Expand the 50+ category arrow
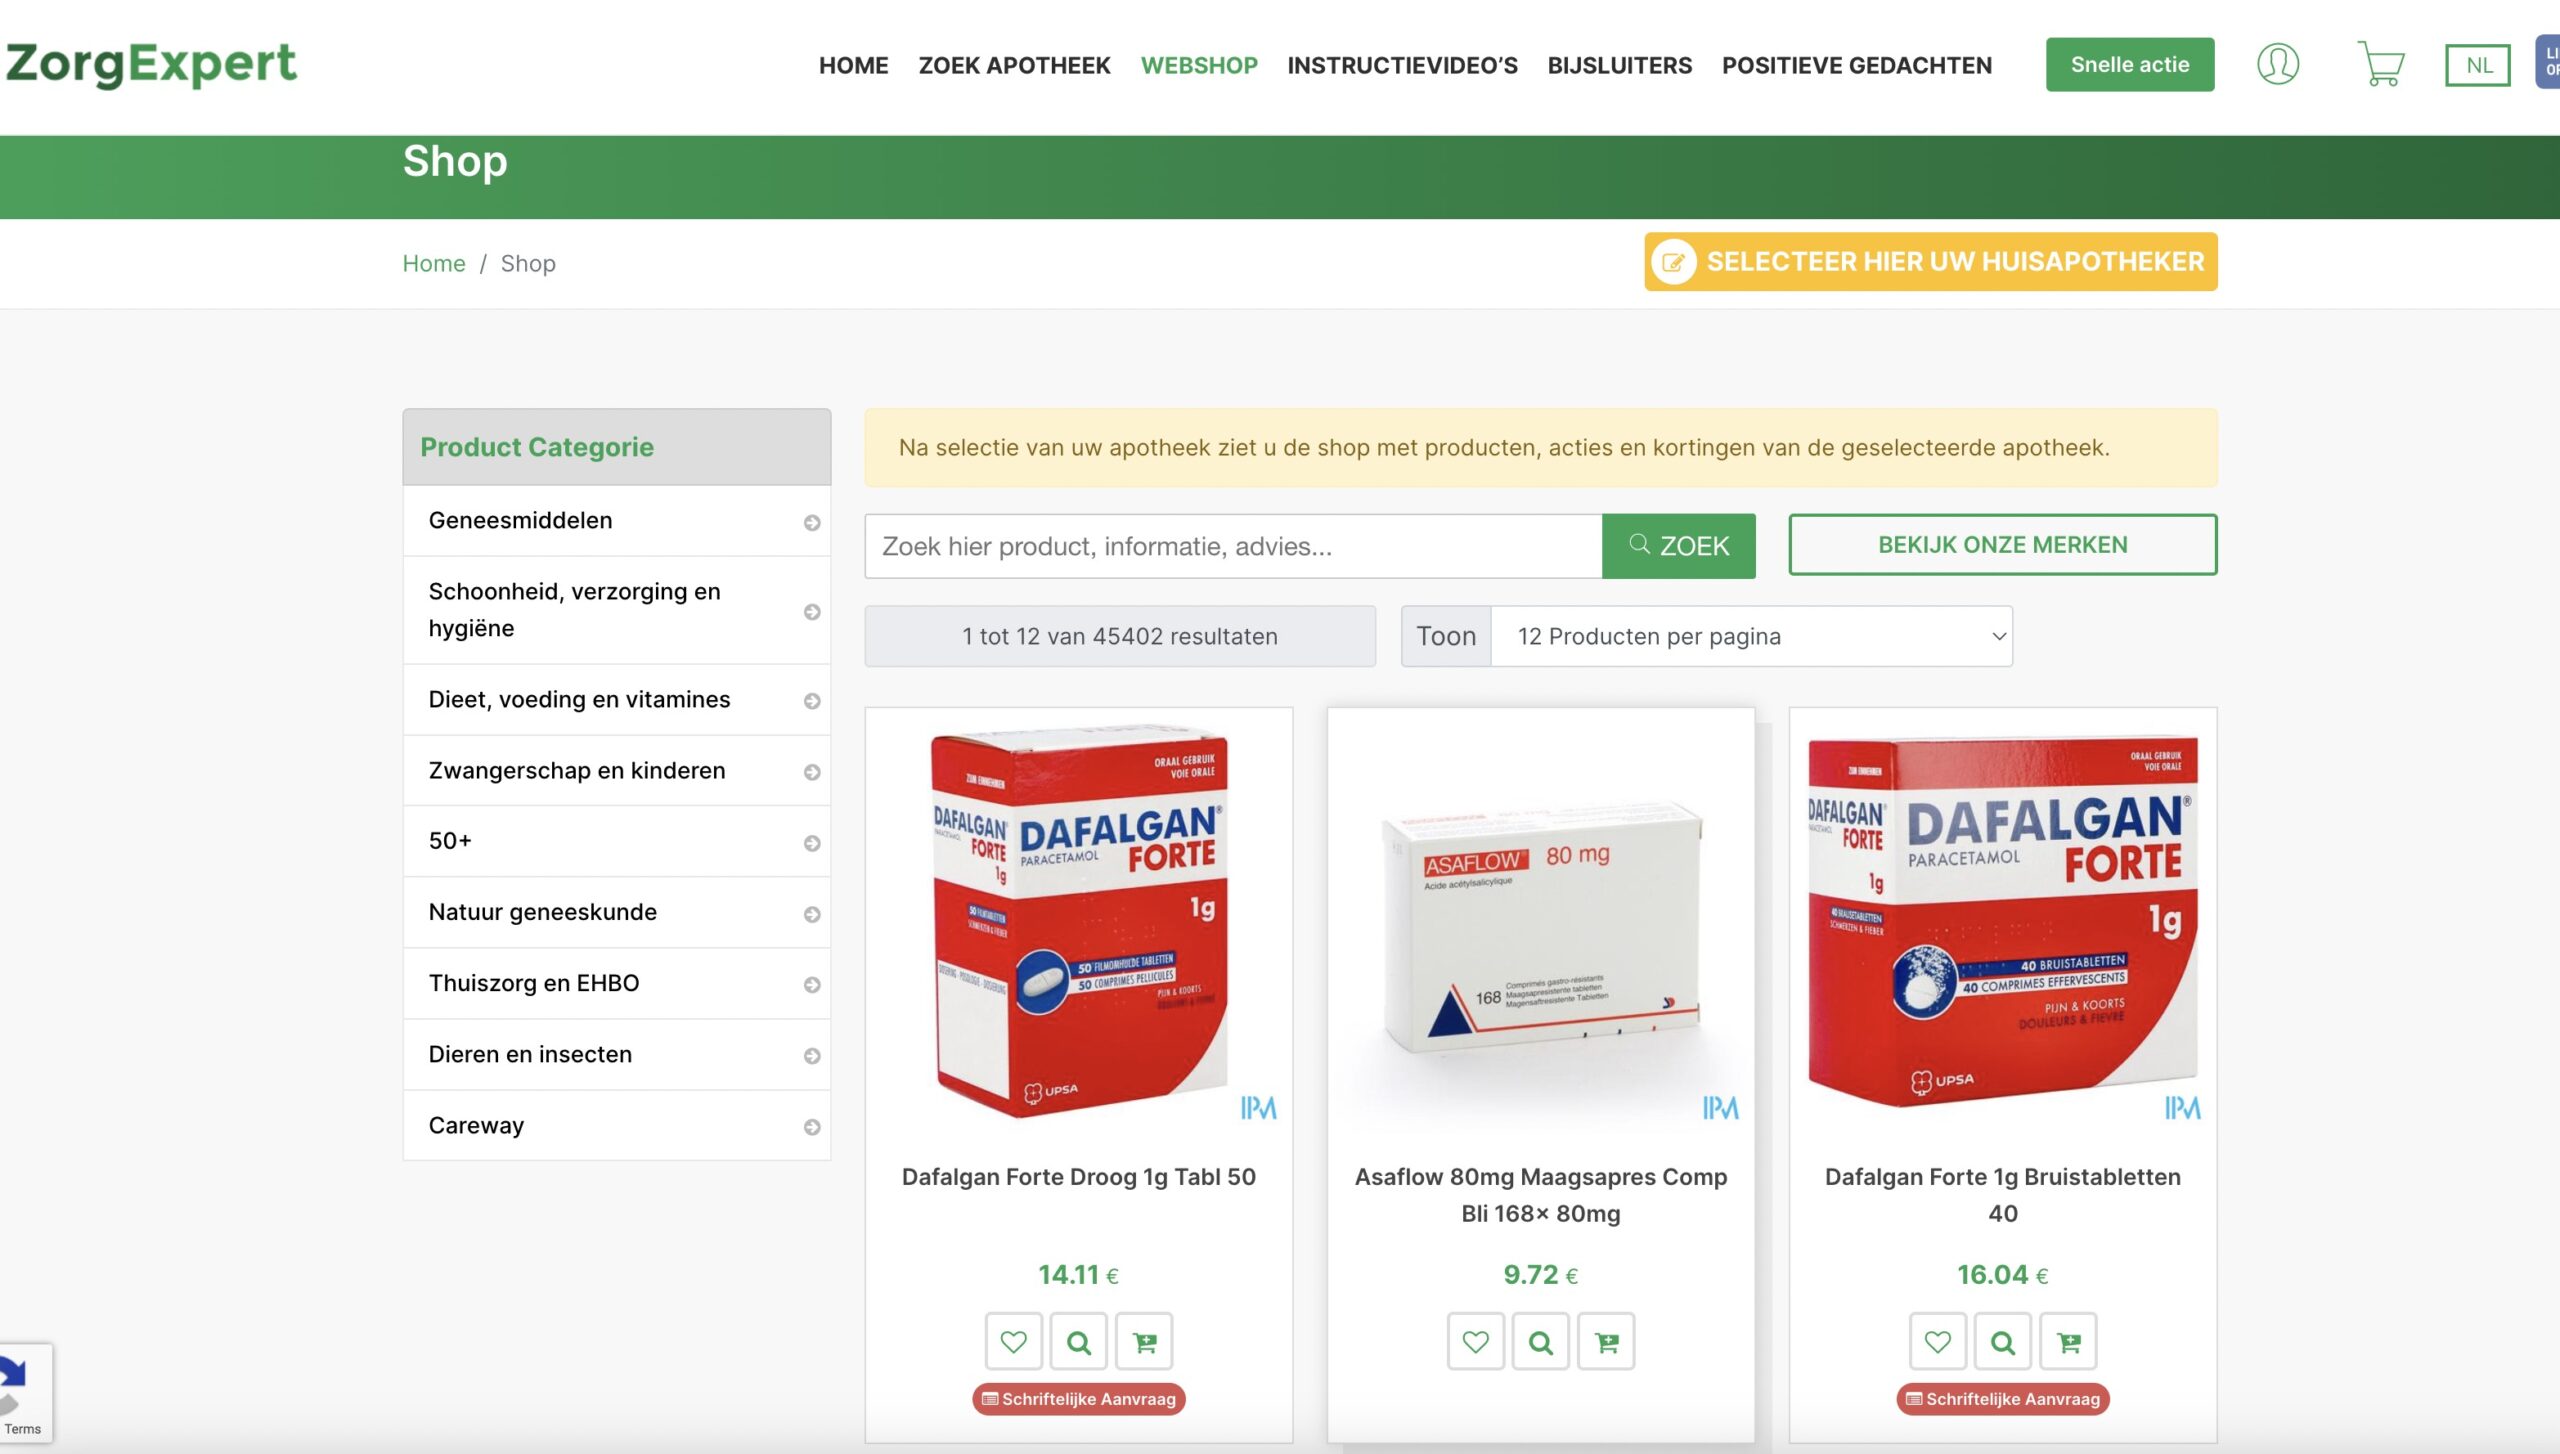The image size is (2560, 1454). tap(812, 843)
